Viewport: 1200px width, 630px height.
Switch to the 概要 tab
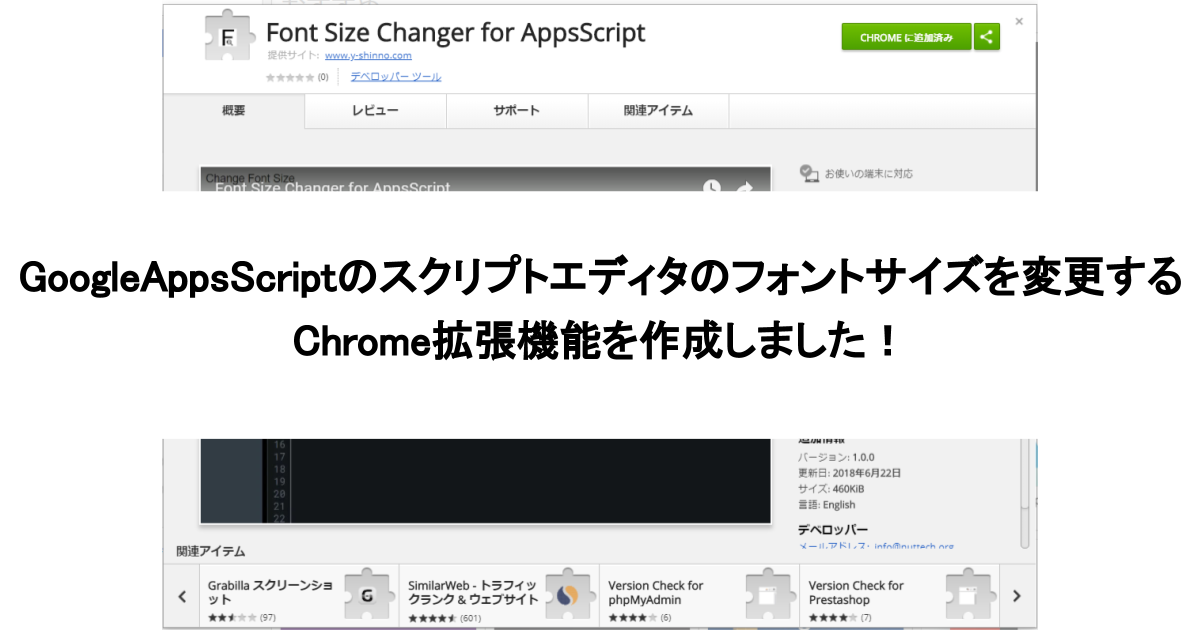coord(234,111)
